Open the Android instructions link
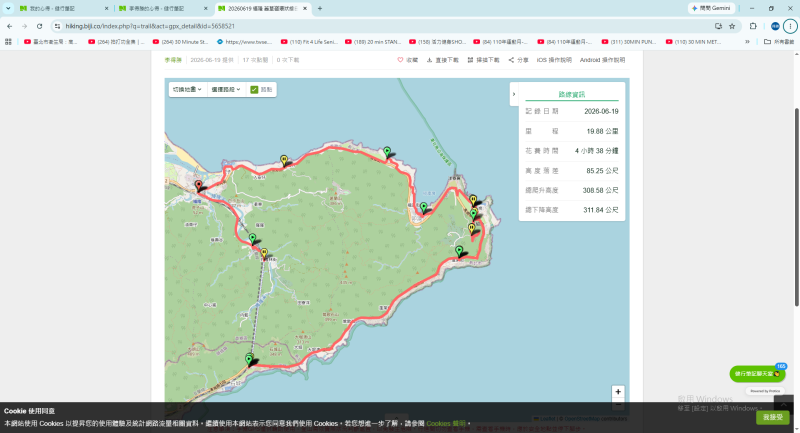Viewport: 800px width, 433px height. pos(602,60)
